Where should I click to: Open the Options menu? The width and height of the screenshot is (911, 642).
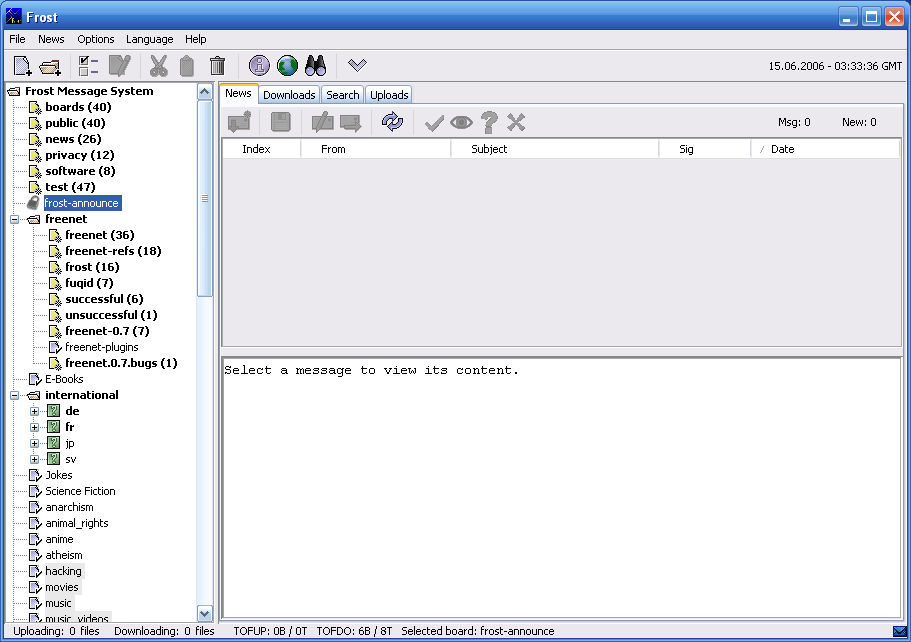pos(96,39)
